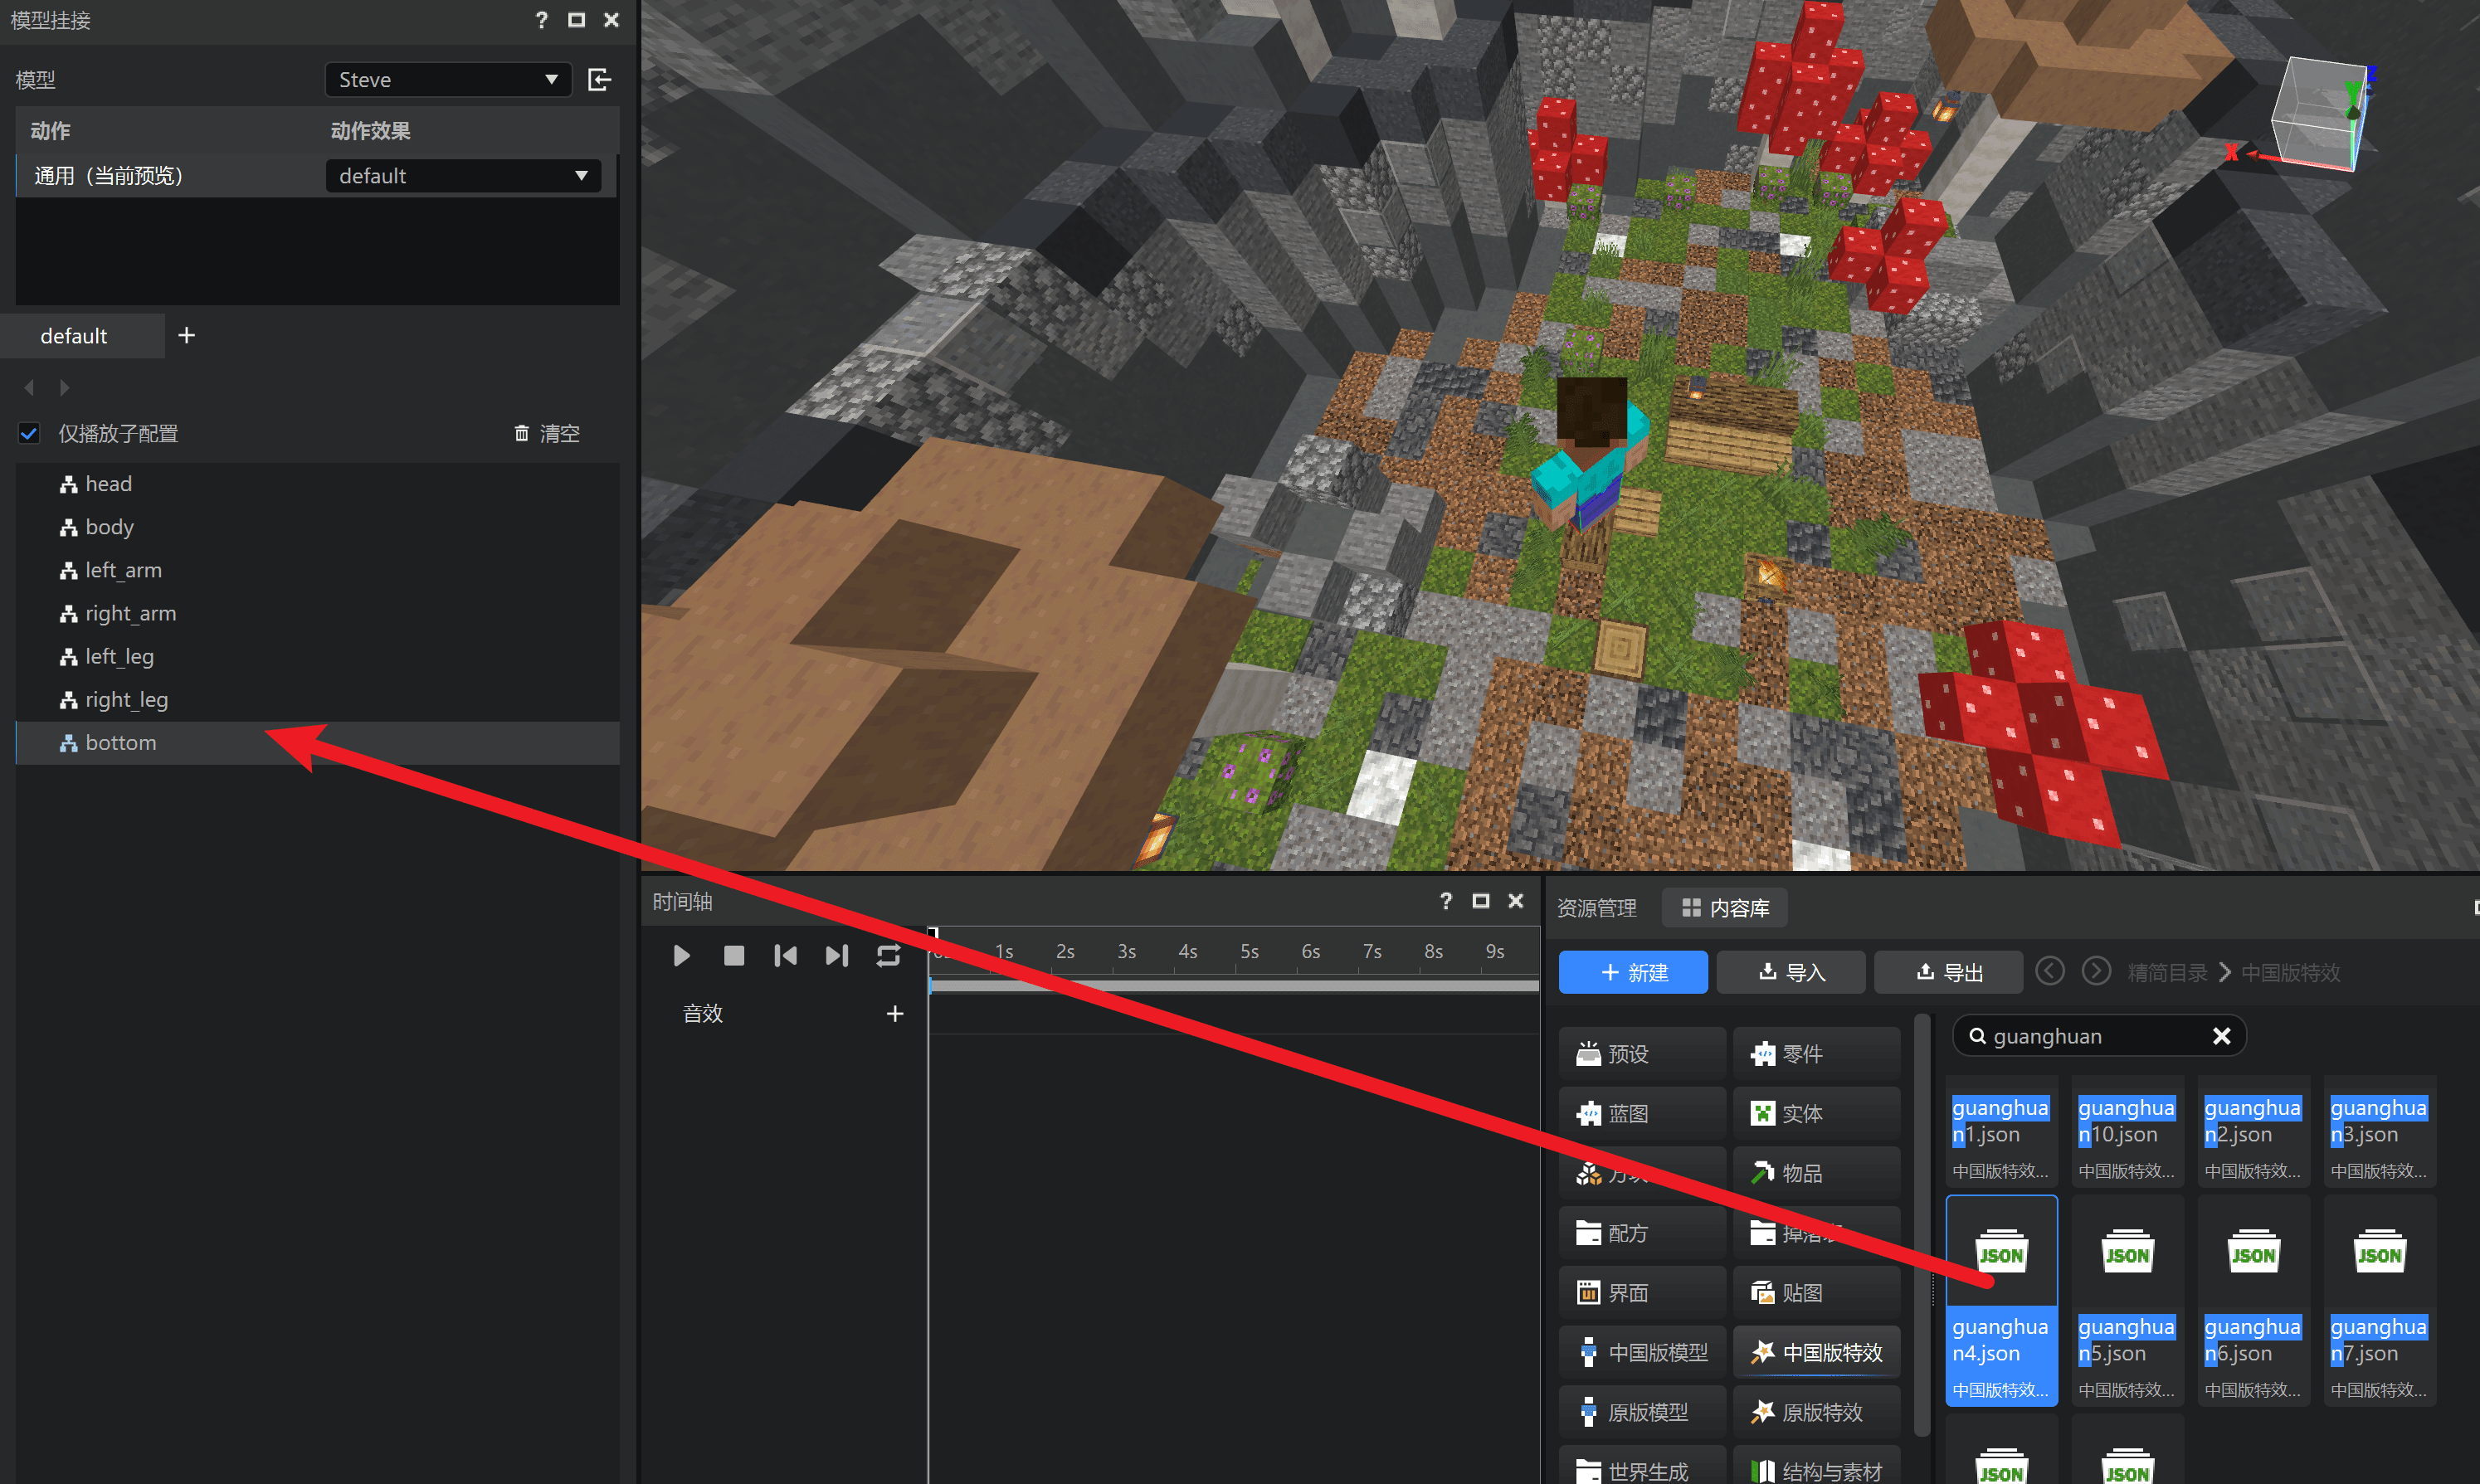Screen dimensions: 2480x1484
Task: Click the 精简目录 breadcrumb
Action: (2167, 973)
